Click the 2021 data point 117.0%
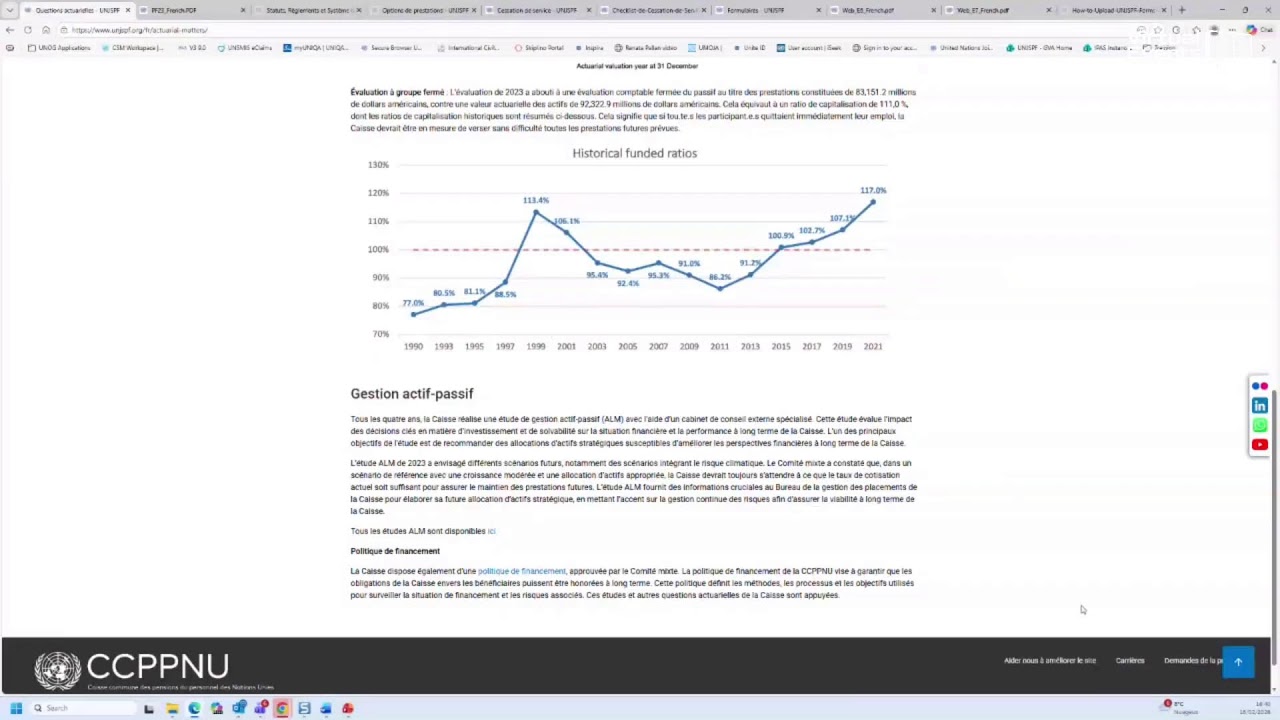The height and width of the screenshot is (720, 1280). coord(873,202)
